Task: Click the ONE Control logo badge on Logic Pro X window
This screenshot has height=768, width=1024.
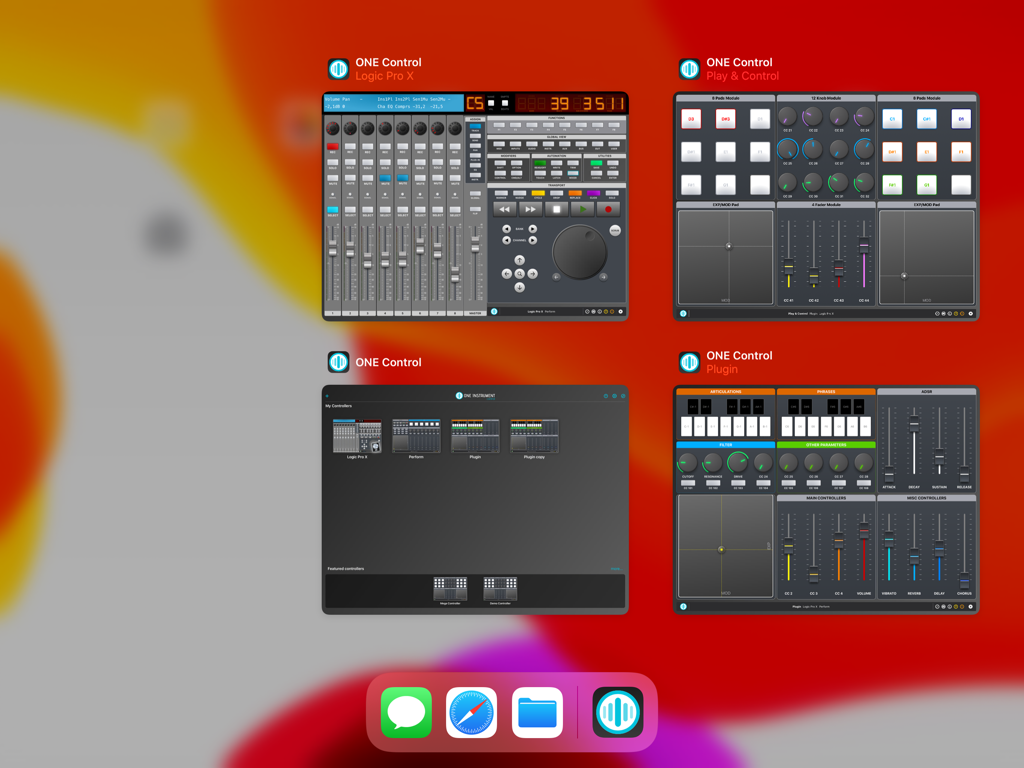Action: tap(339, 68)
